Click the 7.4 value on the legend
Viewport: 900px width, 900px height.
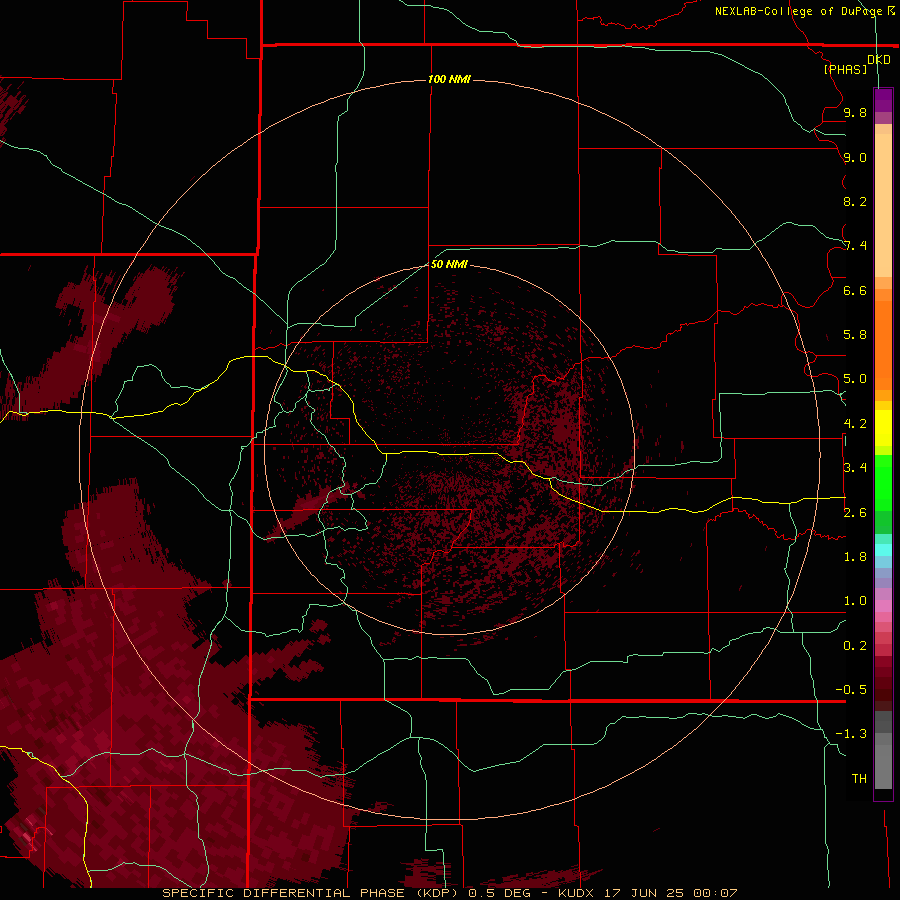(x=855, y=246)
